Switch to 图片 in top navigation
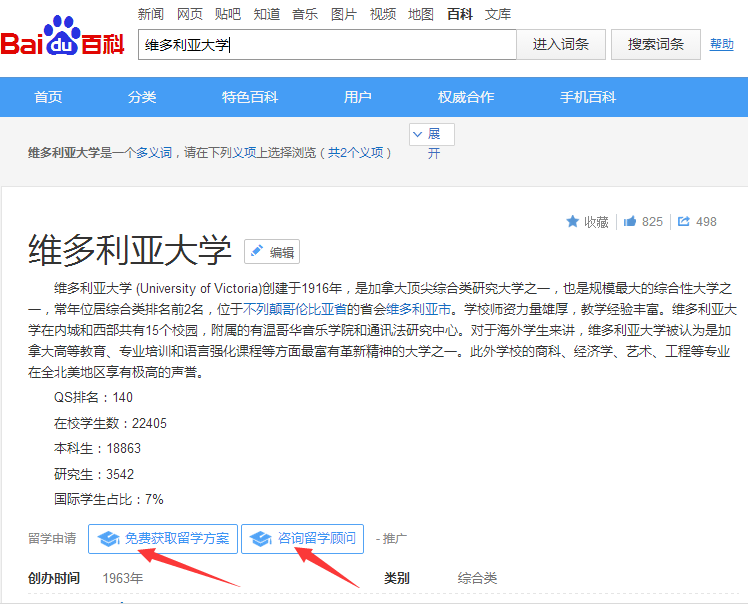The height and width of the screenshot is (604, 748). coord(344,14)
